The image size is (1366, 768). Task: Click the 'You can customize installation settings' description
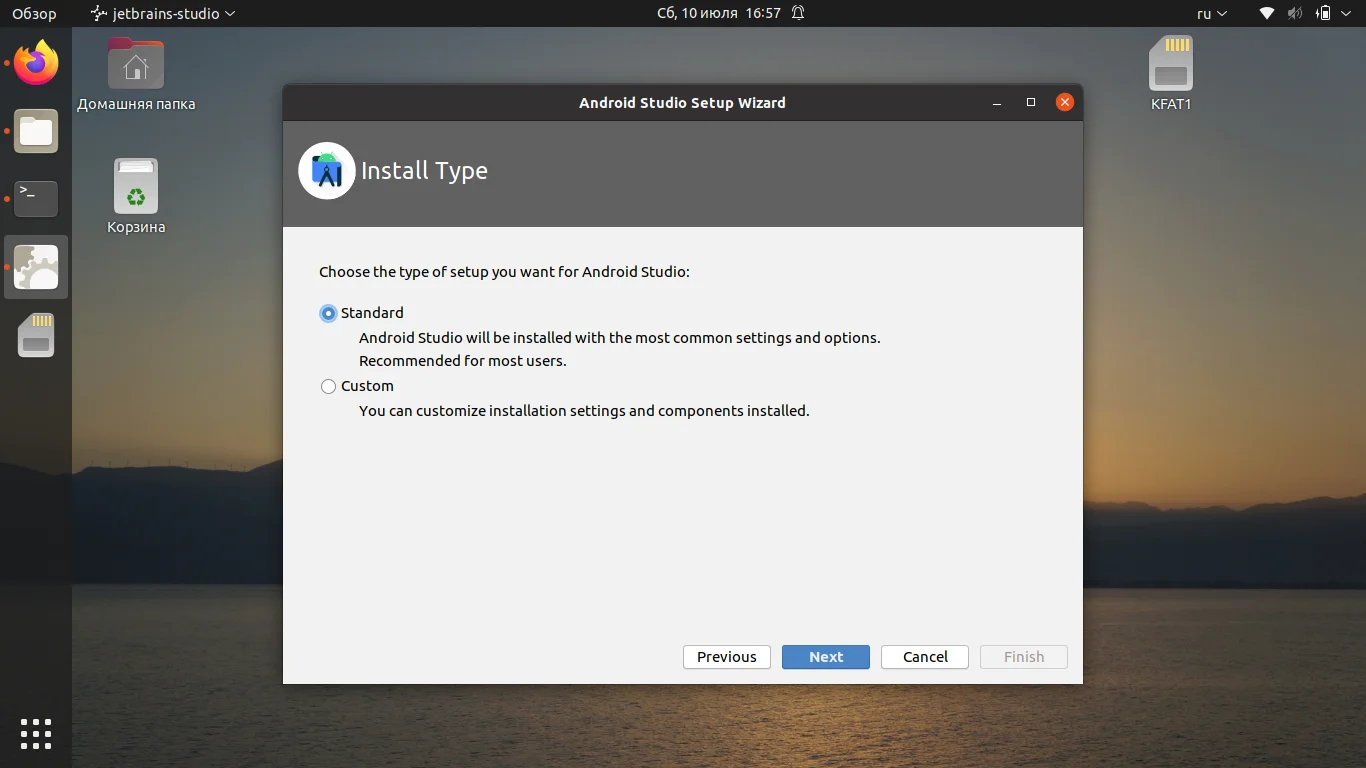(x=584, y=411)
